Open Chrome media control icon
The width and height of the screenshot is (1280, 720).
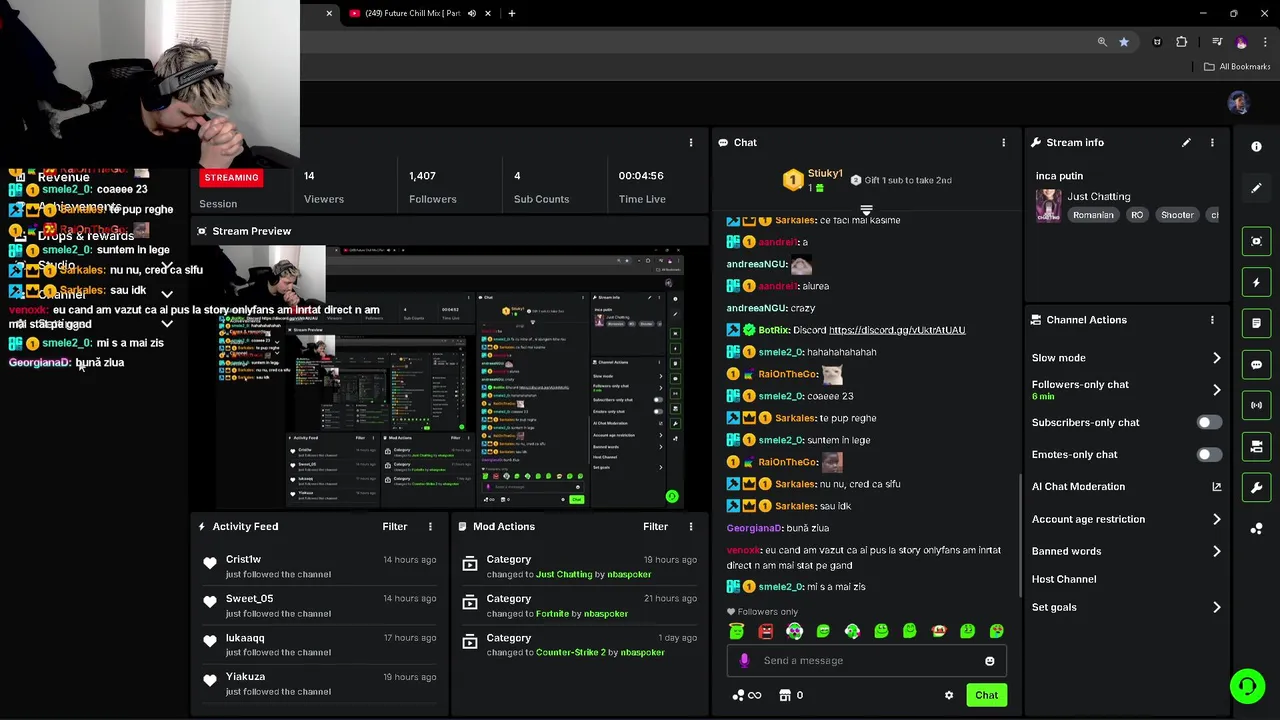1217,42
